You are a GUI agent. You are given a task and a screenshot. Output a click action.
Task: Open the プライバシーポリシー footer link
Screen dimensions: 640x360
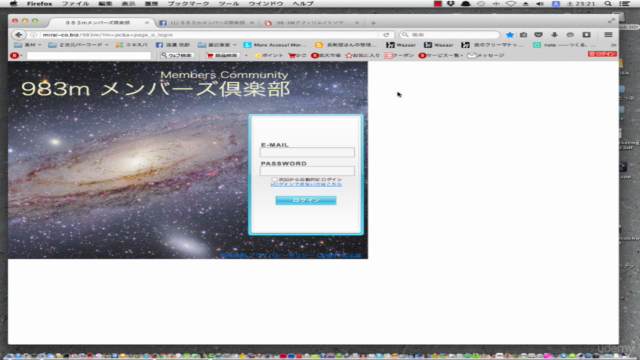[x=282, y=256]
